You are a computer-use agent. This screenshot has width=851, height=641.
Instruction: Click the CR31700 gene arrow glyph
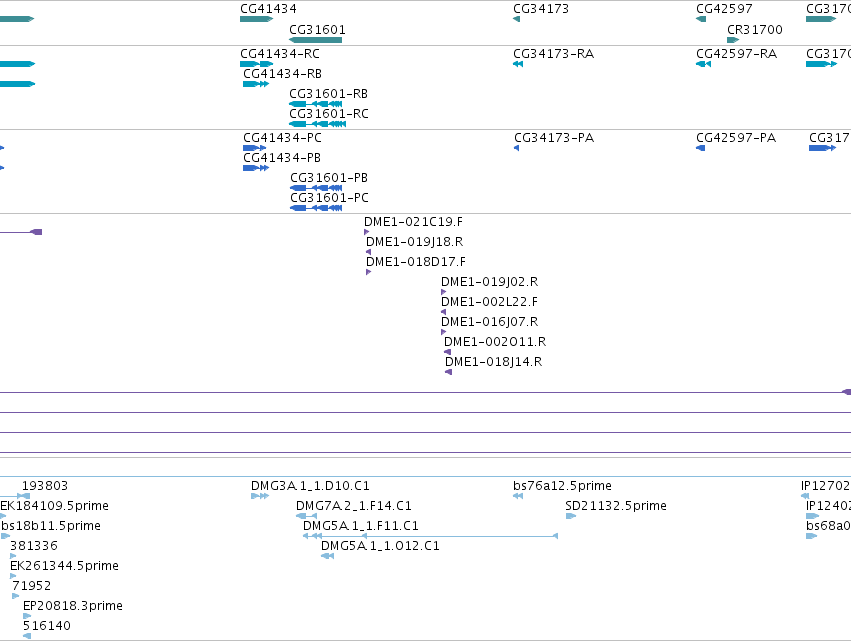tap(733, 40)
